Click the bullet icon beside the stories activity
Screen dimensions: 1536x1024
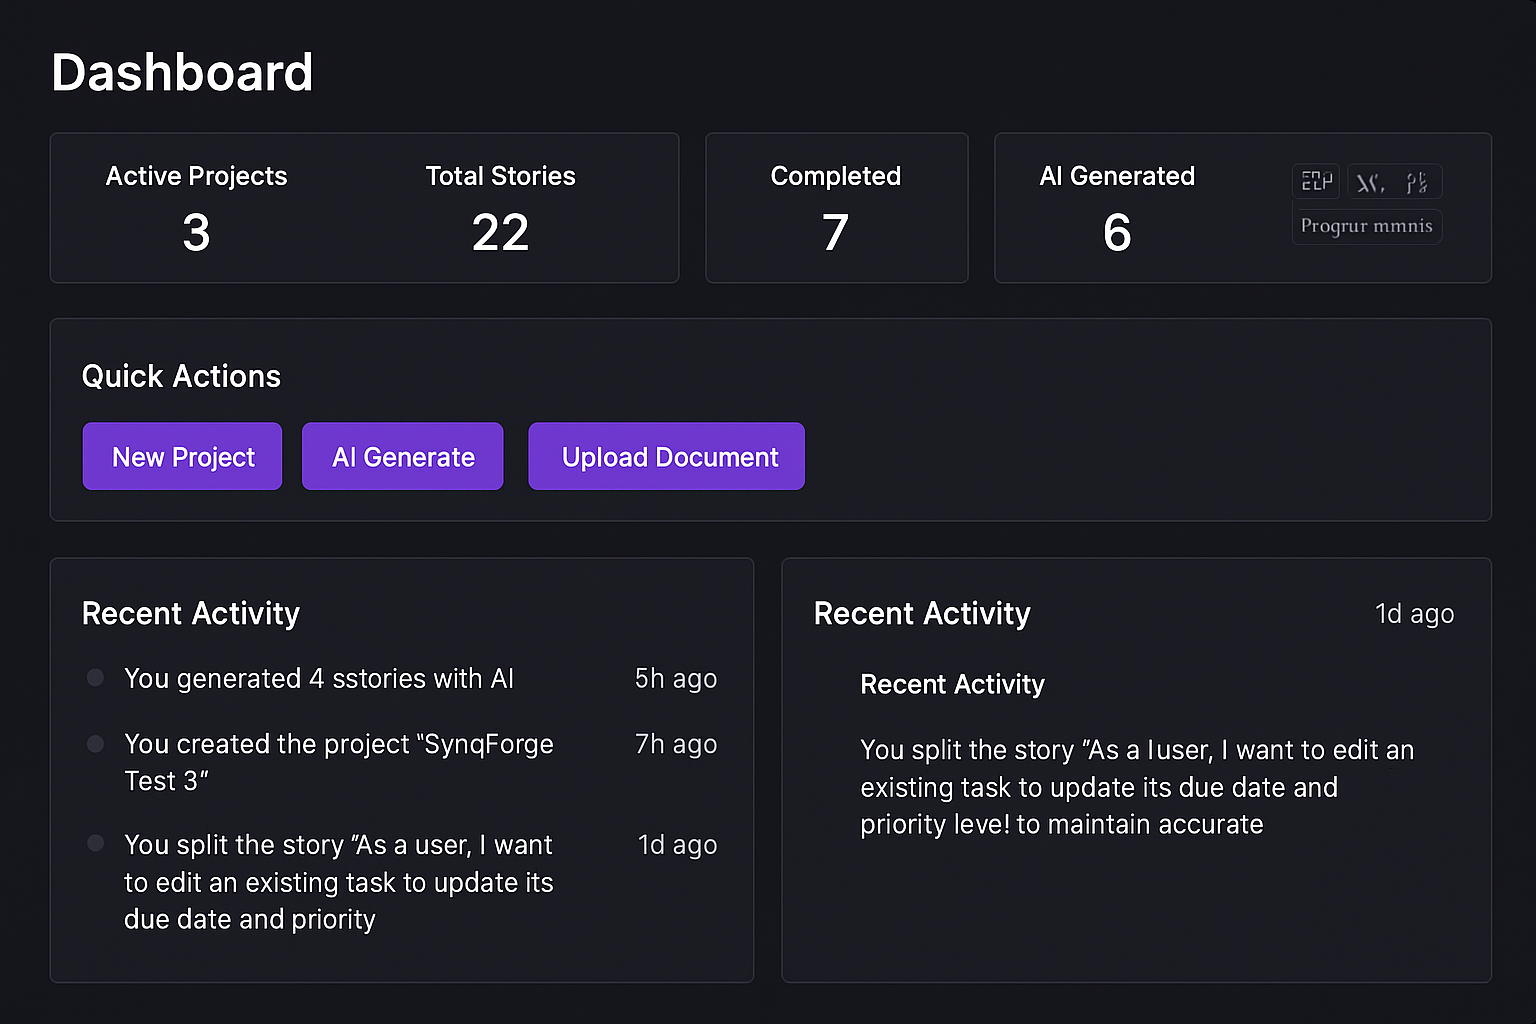(95, 677)
